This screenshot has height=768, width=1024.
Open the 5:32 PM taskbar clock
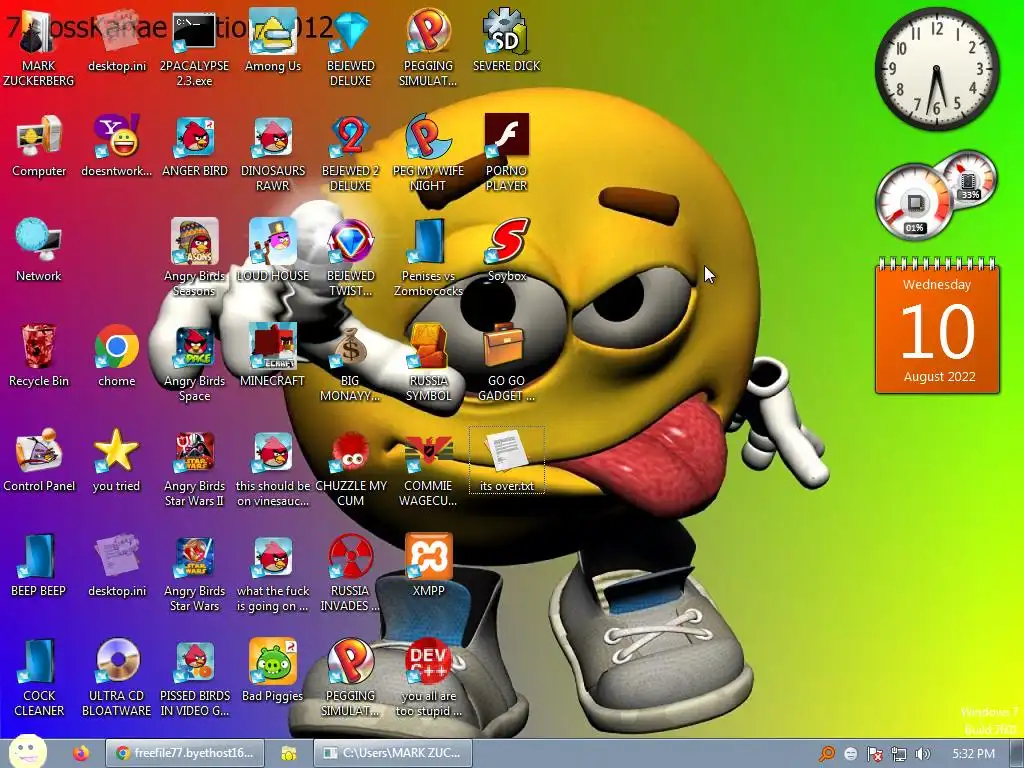pyautogui.click(x=973, y=754)
